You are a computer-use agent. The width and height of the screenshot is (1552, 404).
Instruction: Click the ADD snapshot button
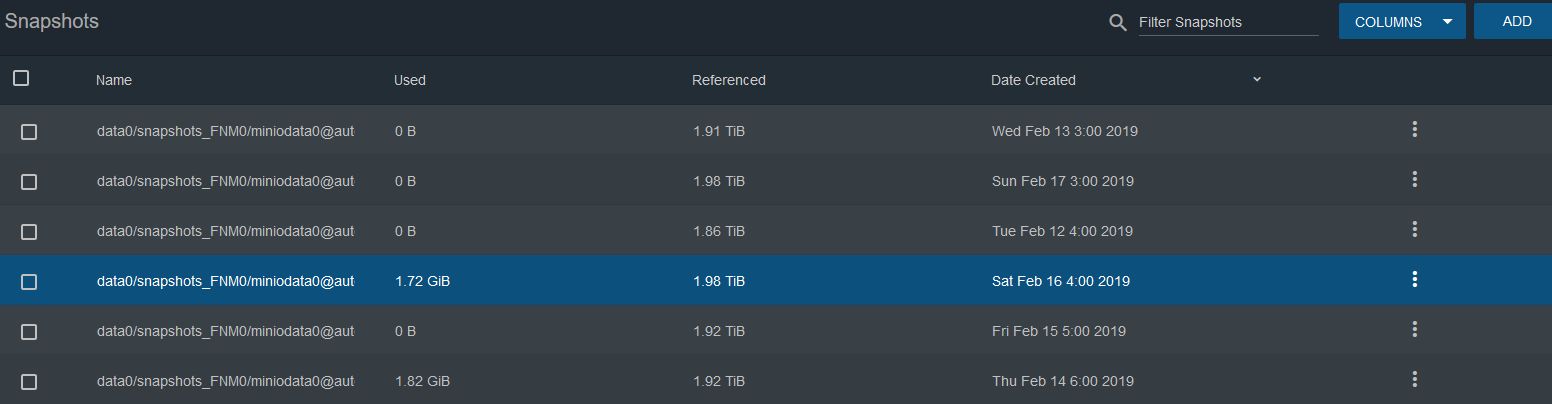pos(1513,21)
